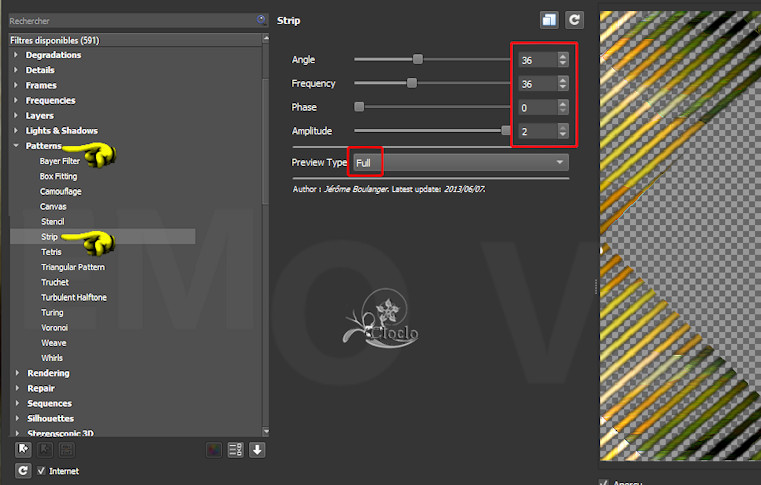Increase the Angle value with up arrow
Viewport: 761px width, 485px height.
(563, 56)
